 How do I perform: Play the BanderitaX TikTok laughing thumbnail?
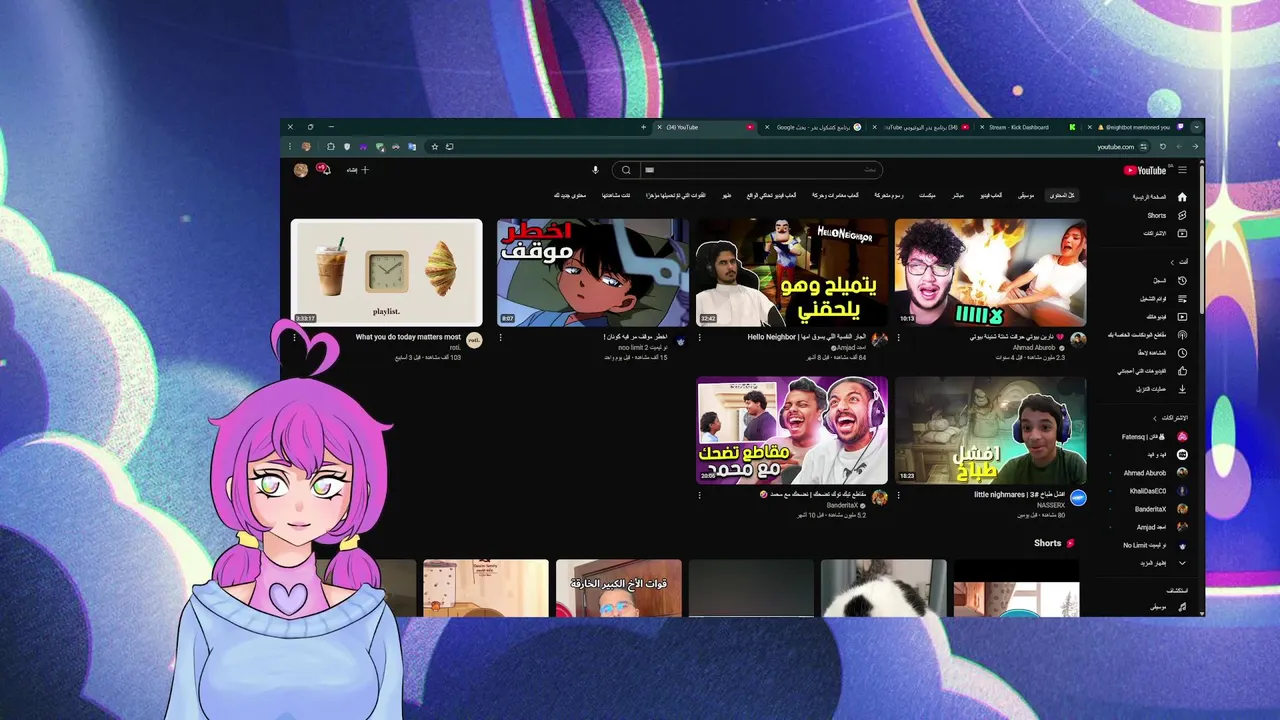click(792, 430)
